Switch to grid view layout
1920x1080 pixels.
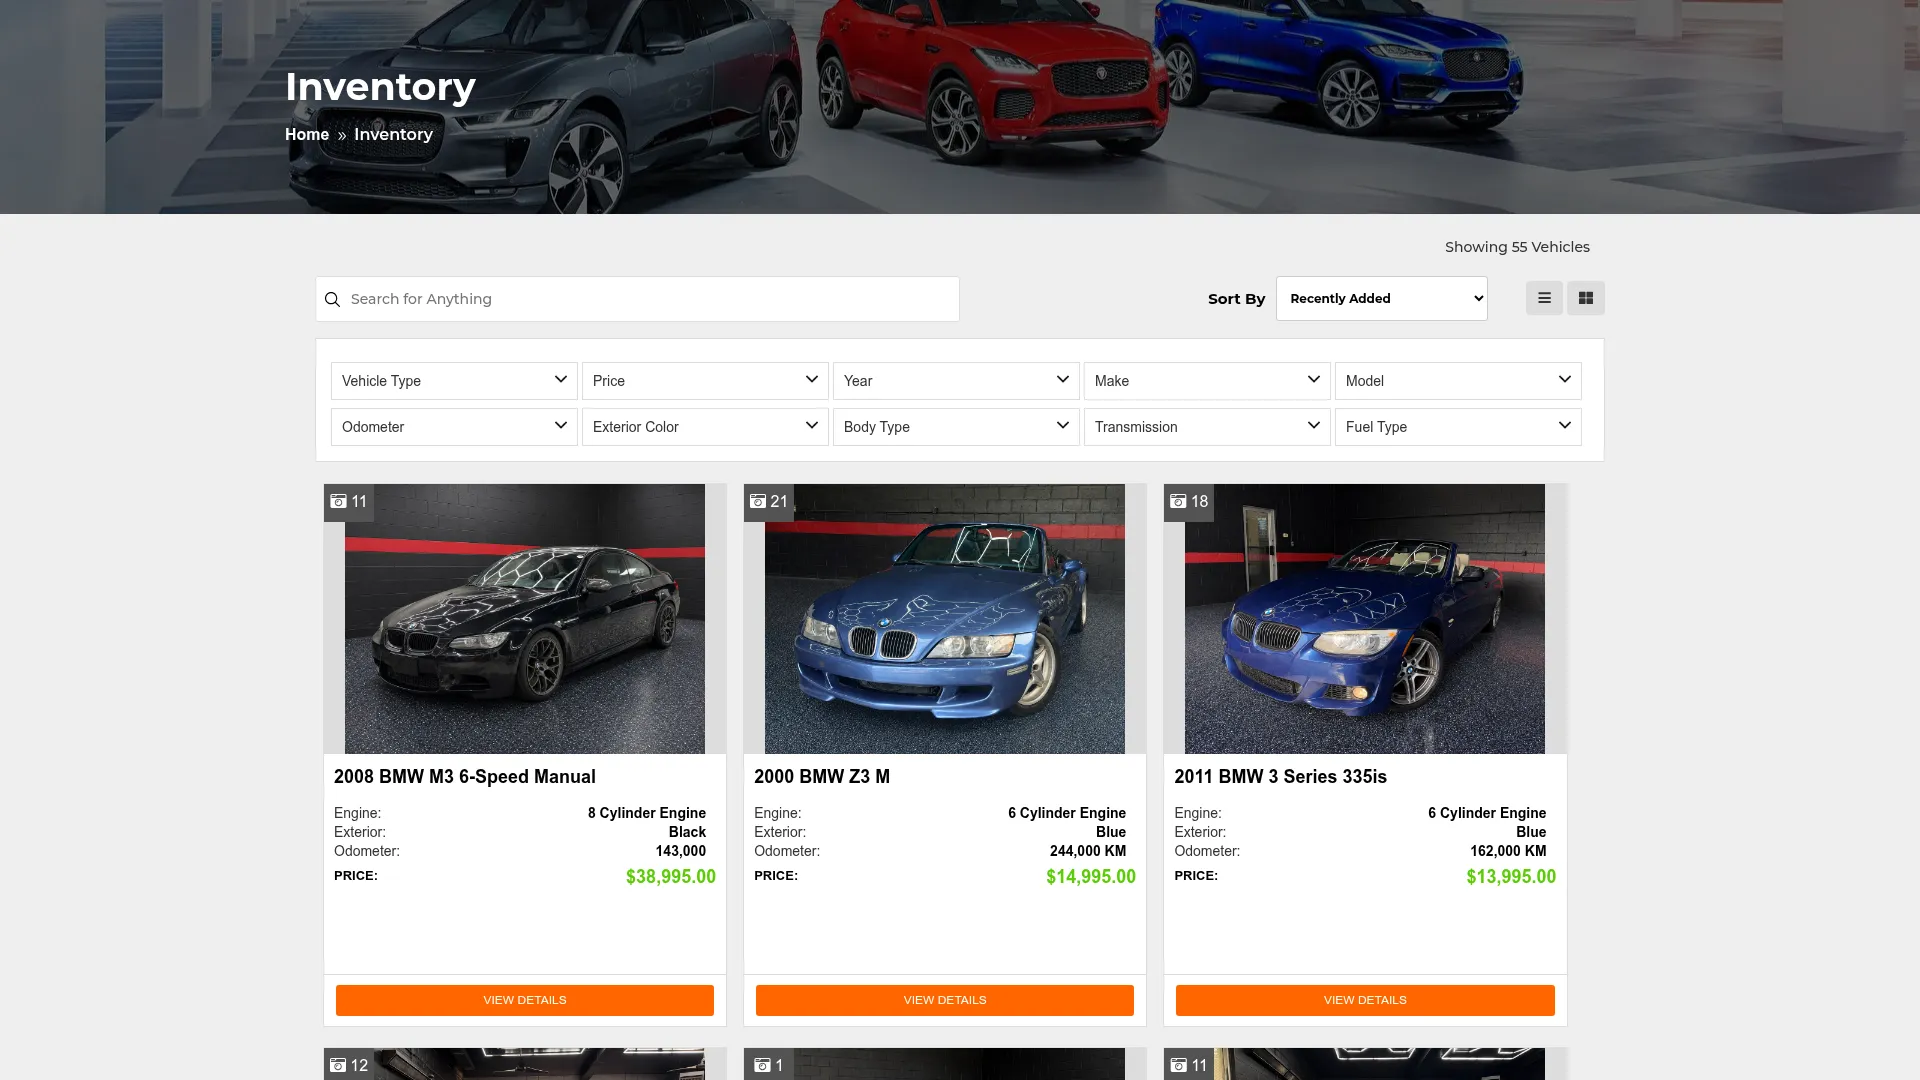click(1586, 298)
